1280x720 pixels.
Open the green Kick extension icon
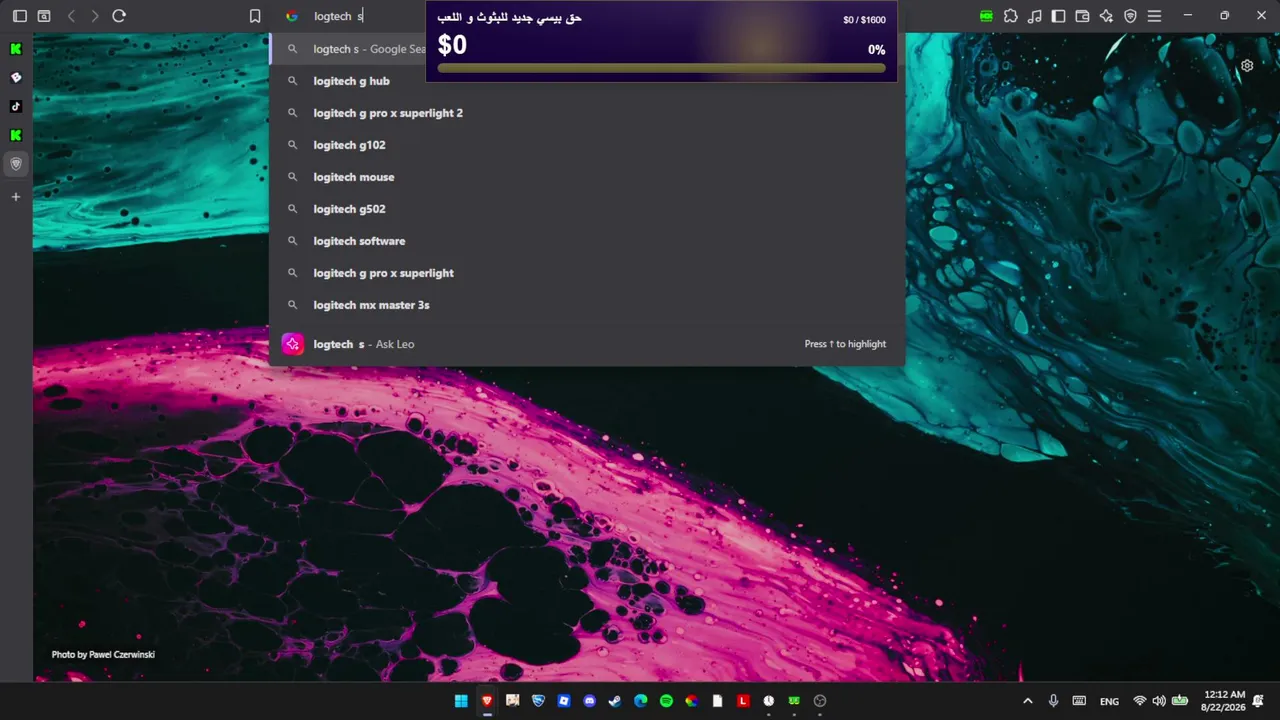click(987, 16)
